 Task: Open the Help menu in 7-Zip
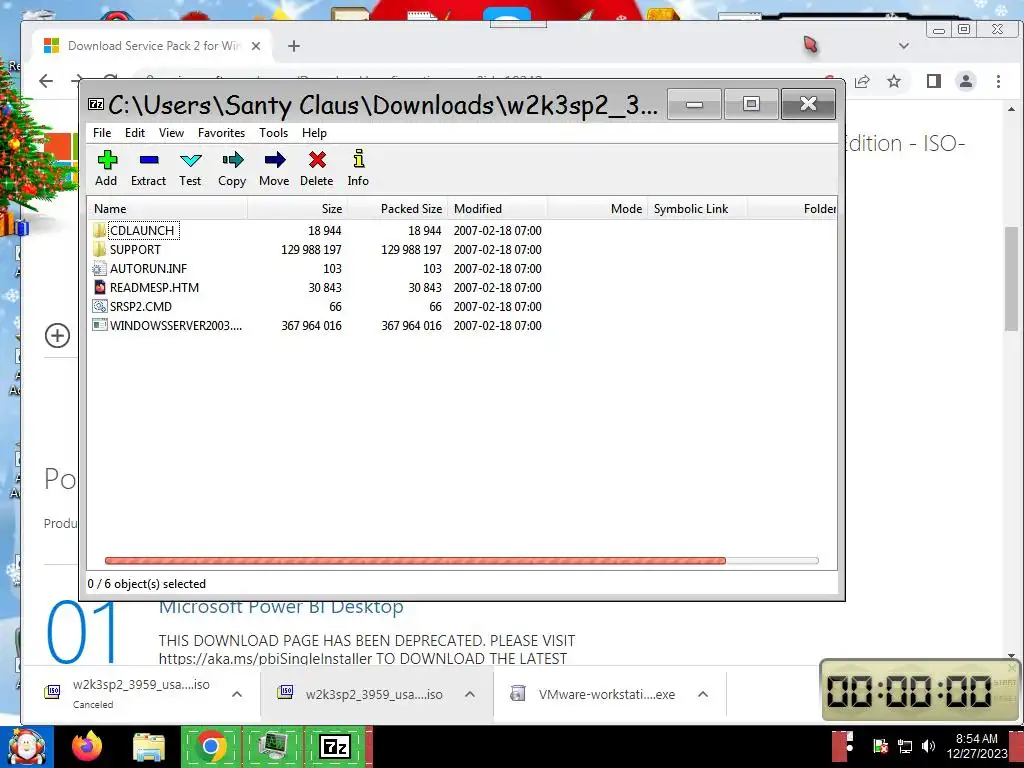click(314, 133)
